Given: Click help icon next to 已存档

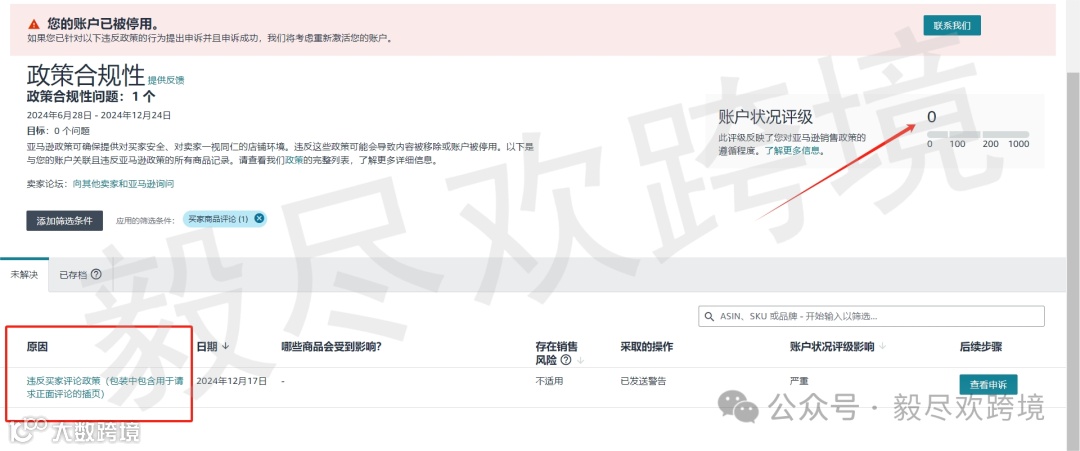Looking at the screenshot, I should (x=96, y=274).
